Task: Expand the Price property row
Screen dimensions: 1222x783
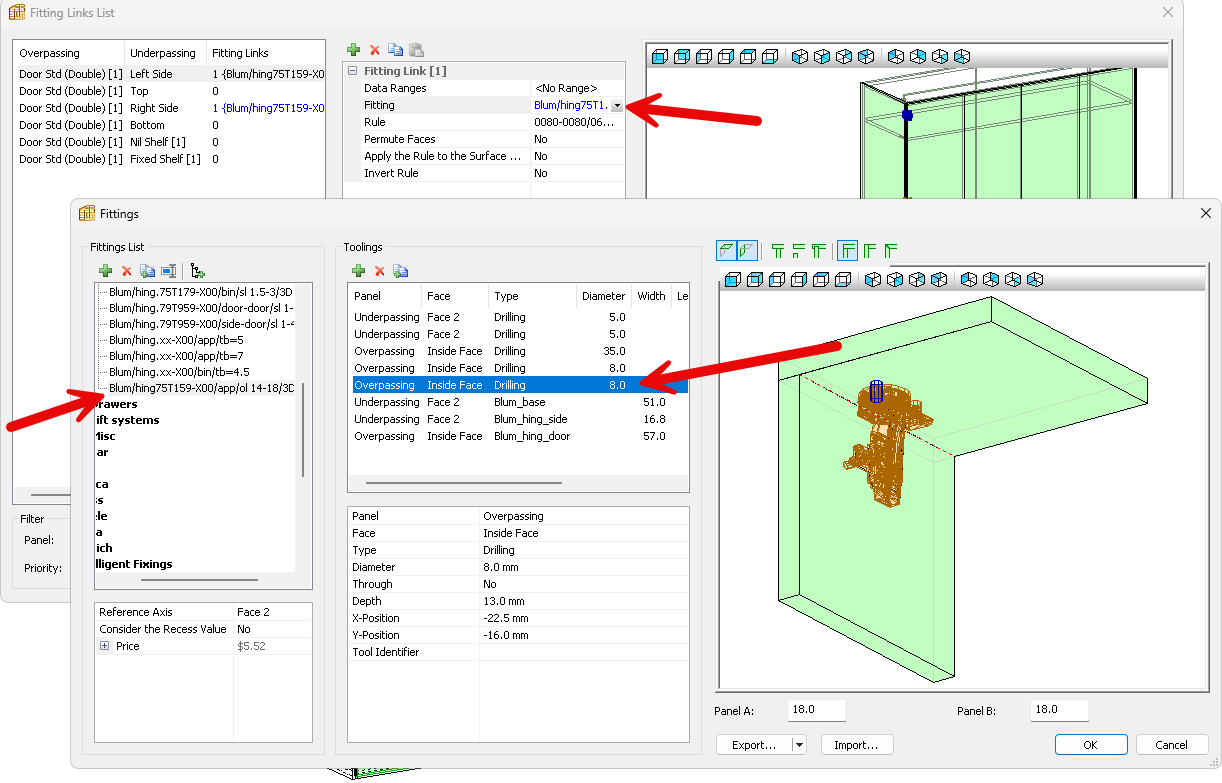Action: pos(105,647)
